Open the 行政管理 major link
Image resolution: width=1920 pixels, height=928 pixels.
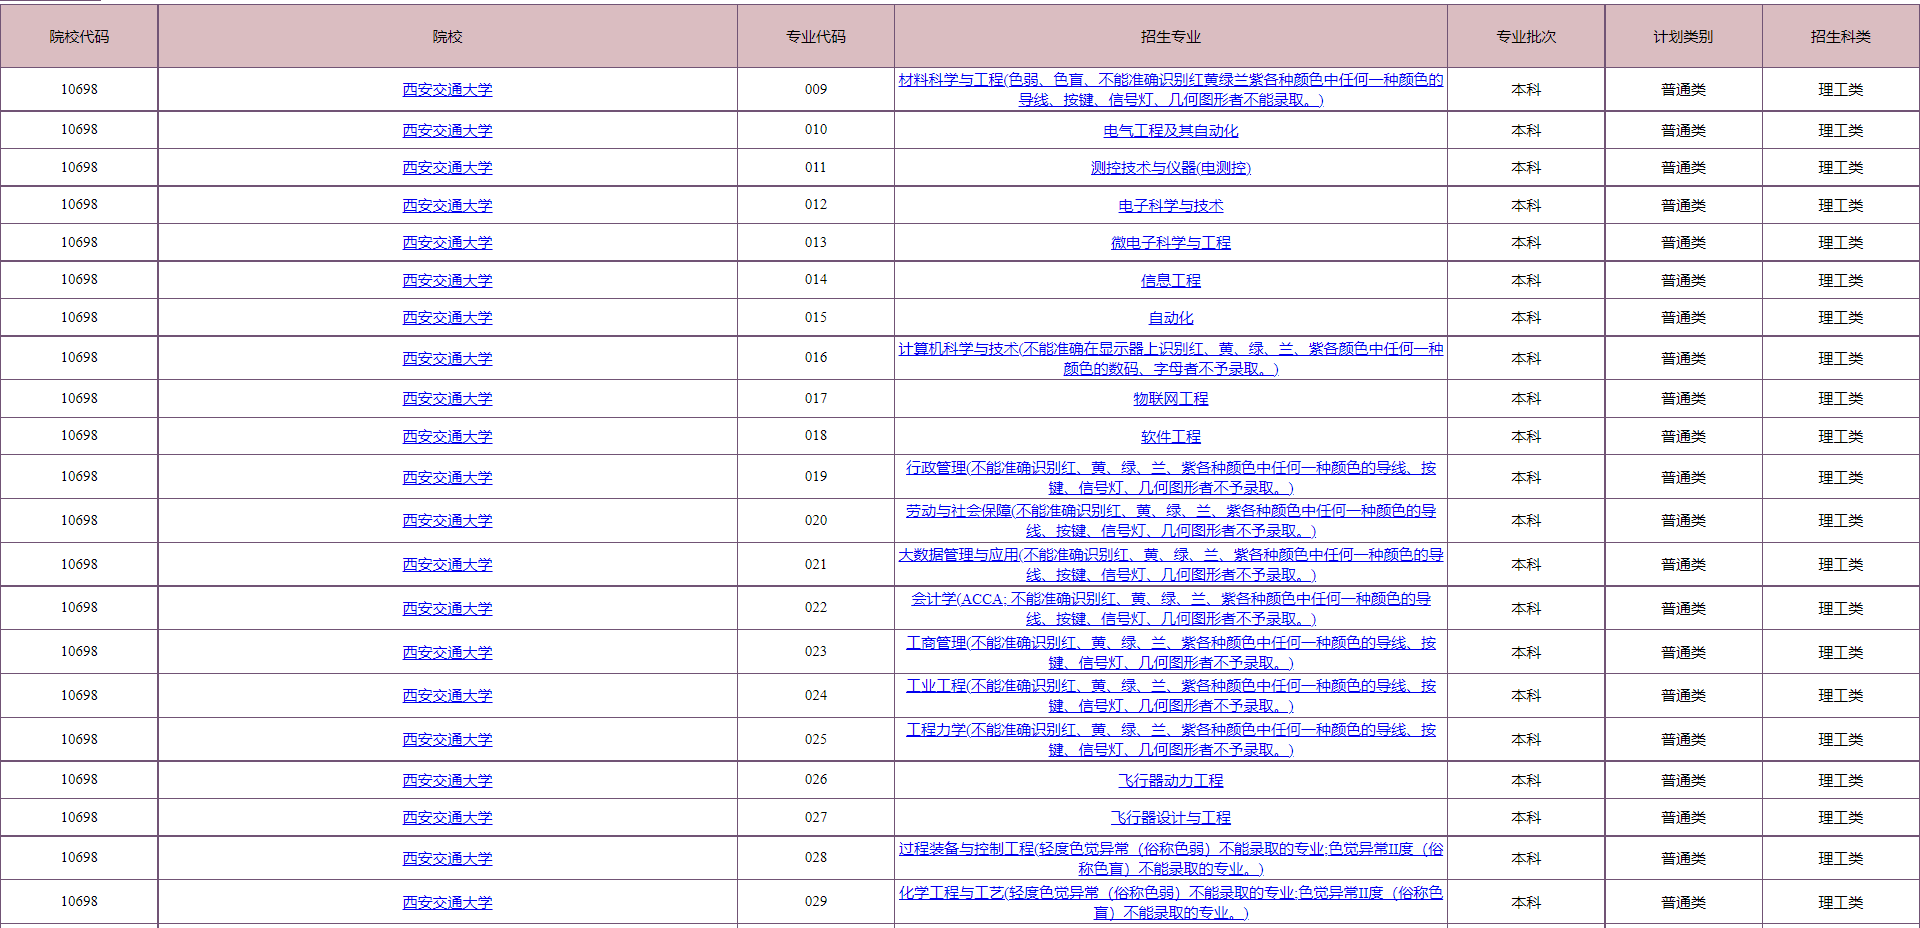(x=1170, y=477)
